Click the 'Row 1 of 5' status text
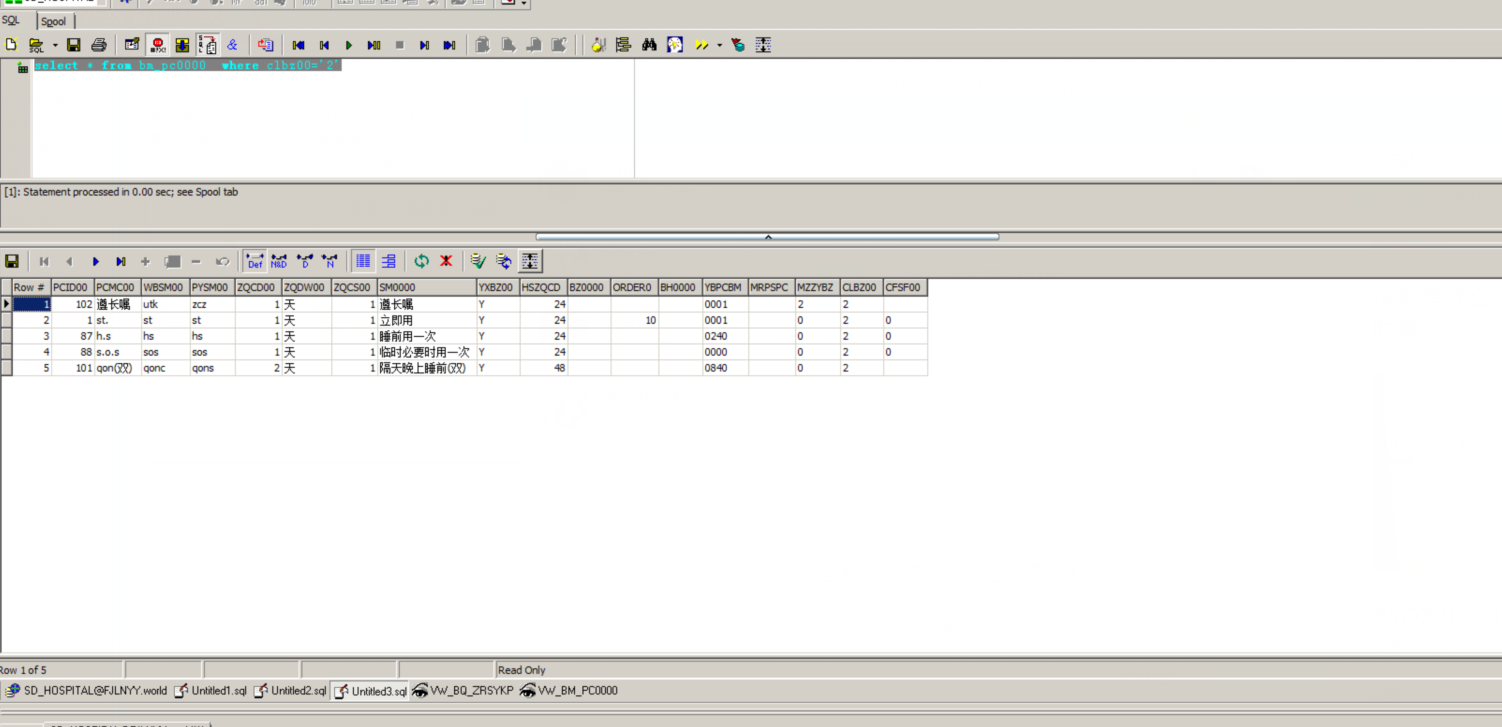This screenshot has height=727, width=1502. [23, 670]
